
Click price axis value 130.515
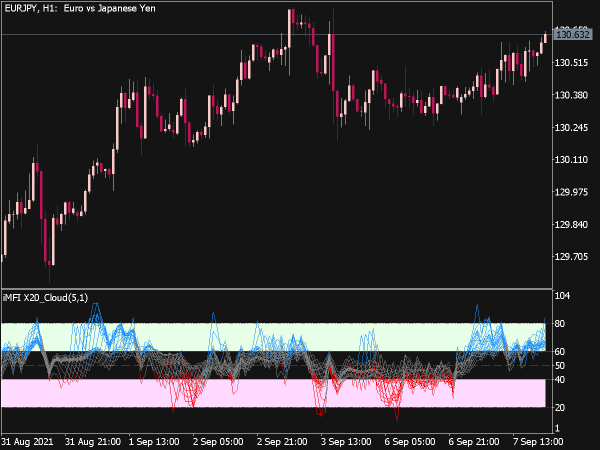(x=571, y=62)
